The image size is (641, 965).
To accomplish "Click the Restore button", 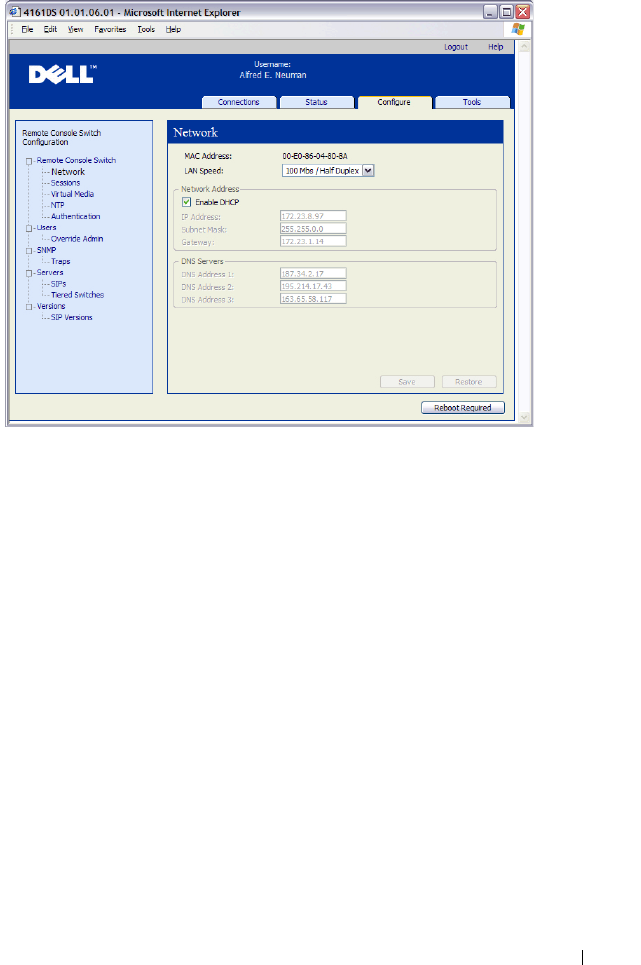I will point(469,382).
